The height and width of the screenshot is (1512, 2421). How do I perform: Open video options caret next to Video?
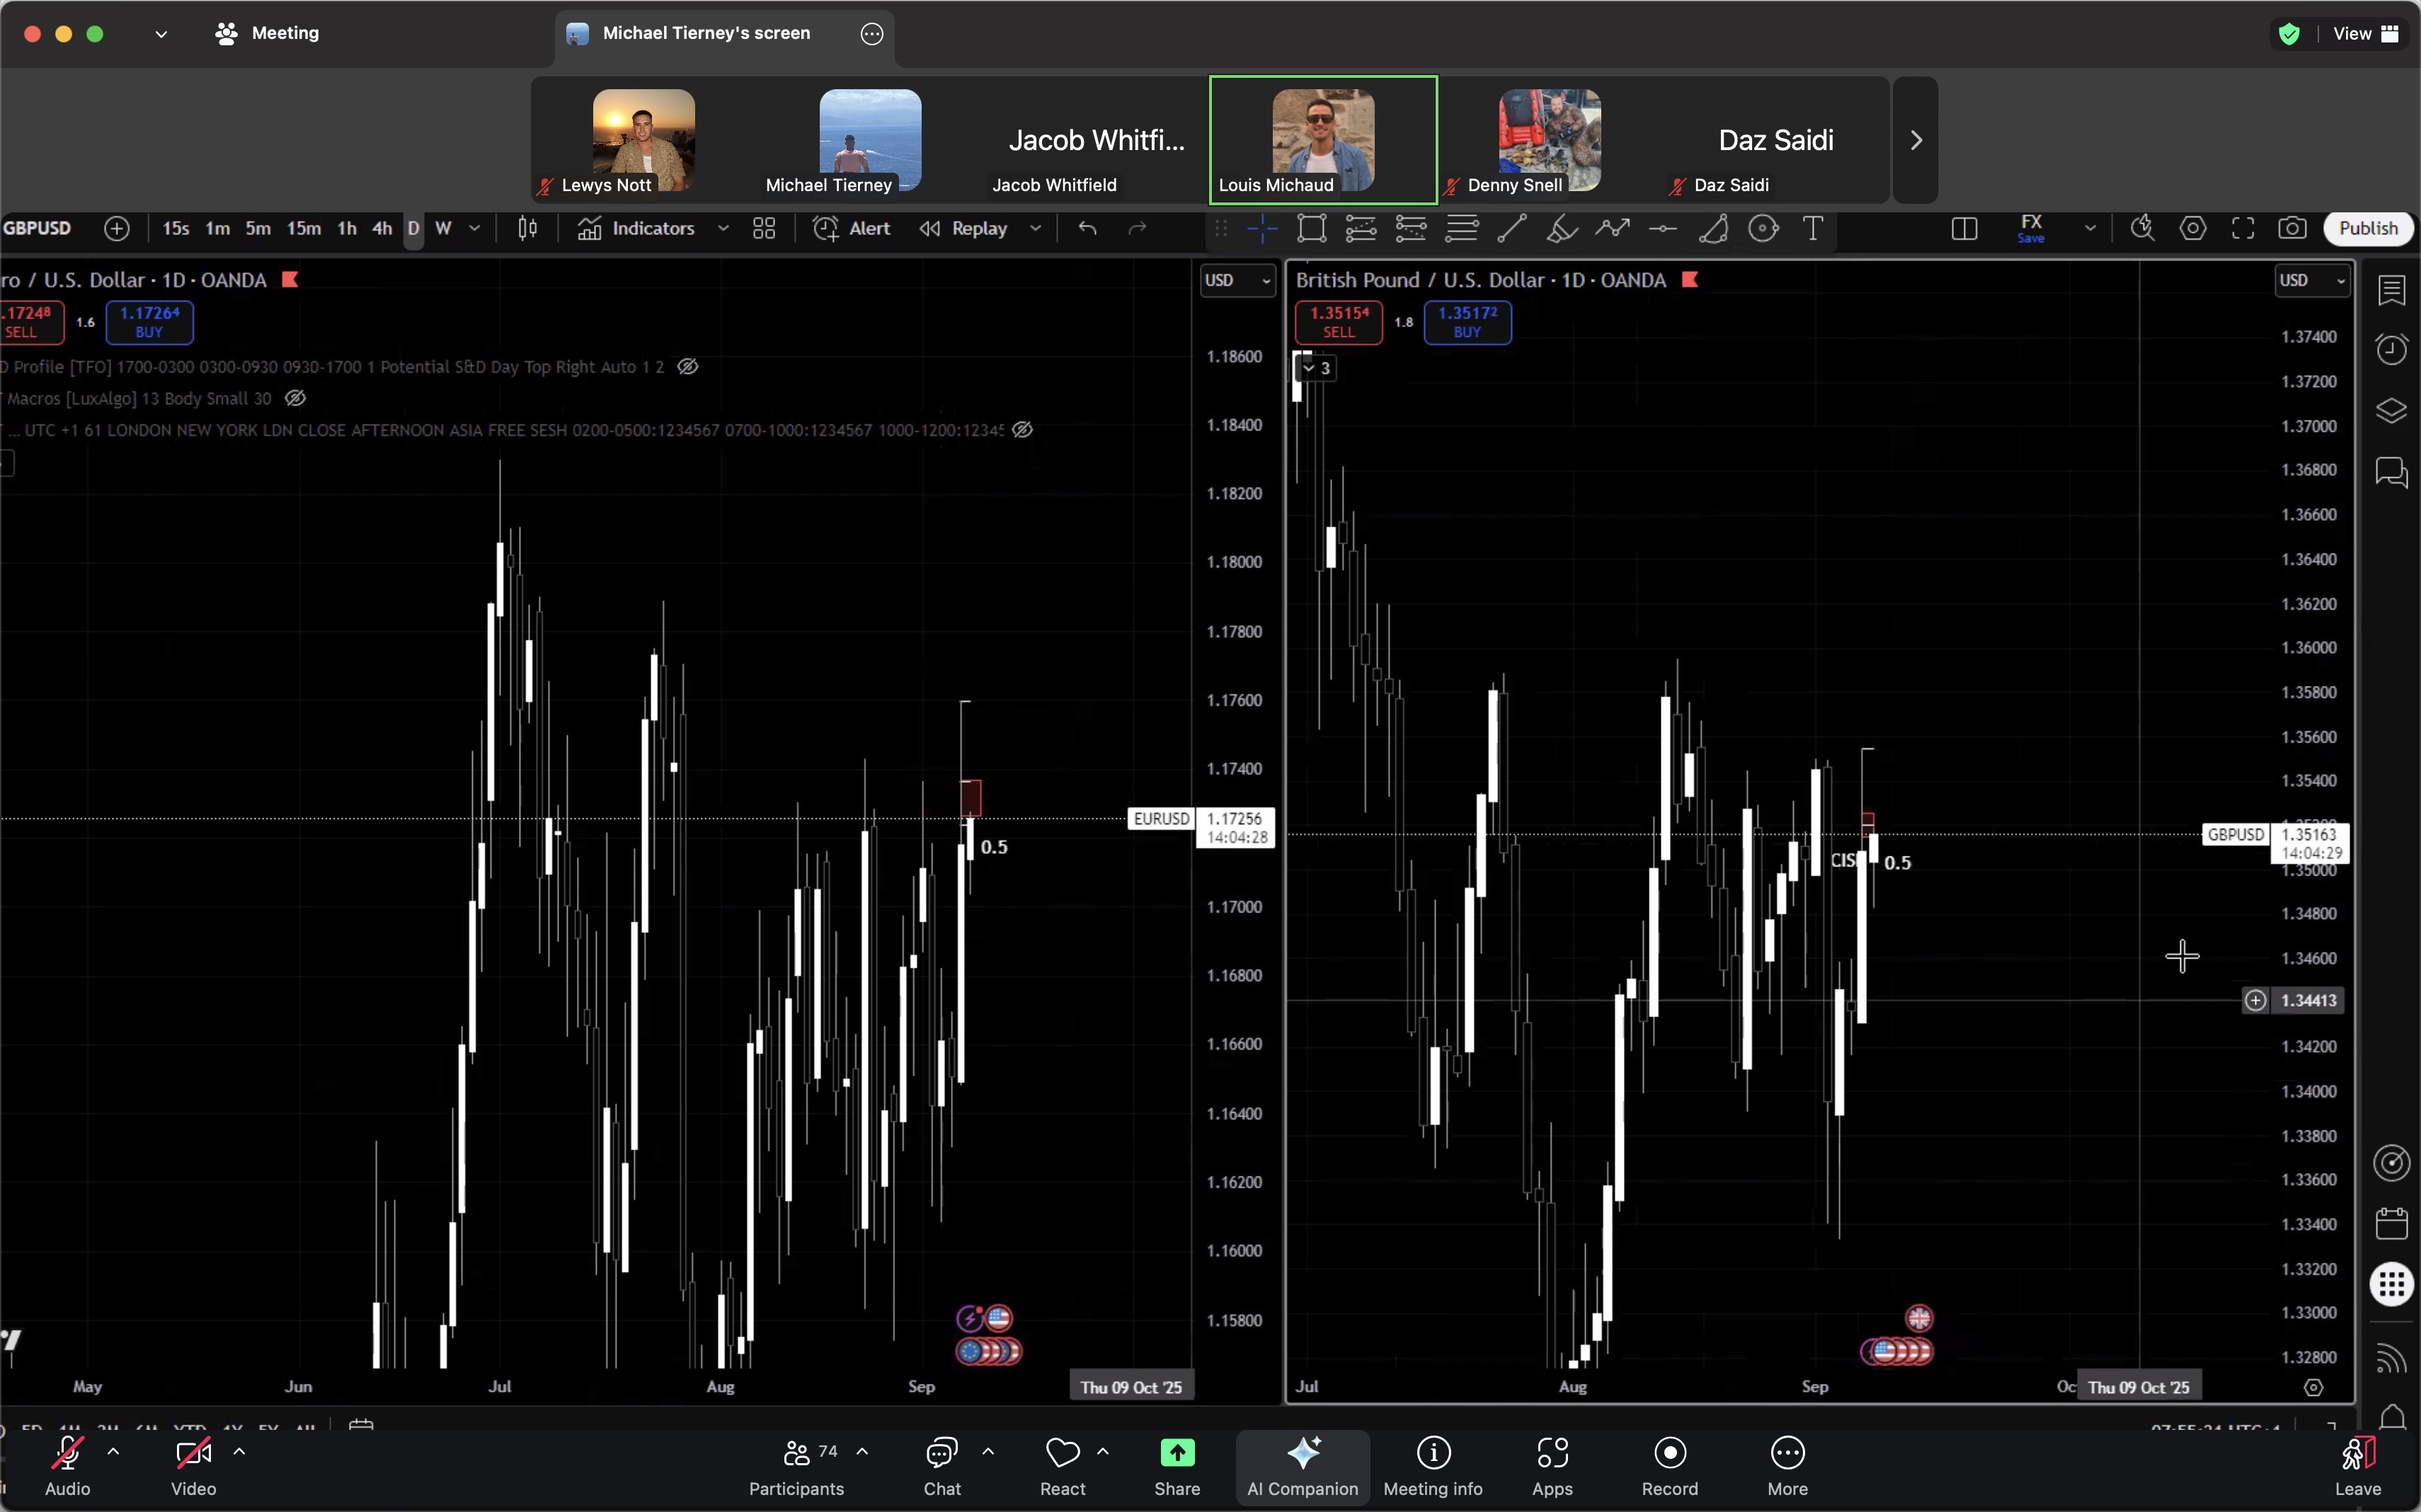[x=239, y=1451]
